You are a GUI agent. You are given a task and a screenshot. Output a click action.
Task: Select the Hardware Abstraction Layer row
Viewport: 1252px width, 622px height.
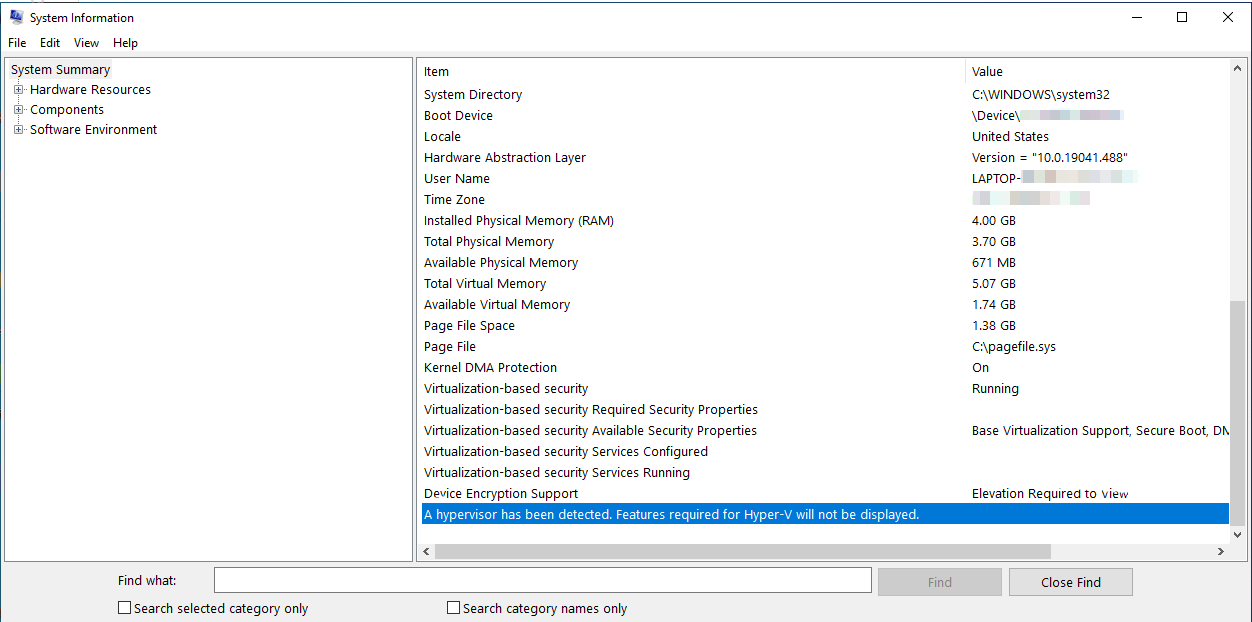[x=823, y=158]
